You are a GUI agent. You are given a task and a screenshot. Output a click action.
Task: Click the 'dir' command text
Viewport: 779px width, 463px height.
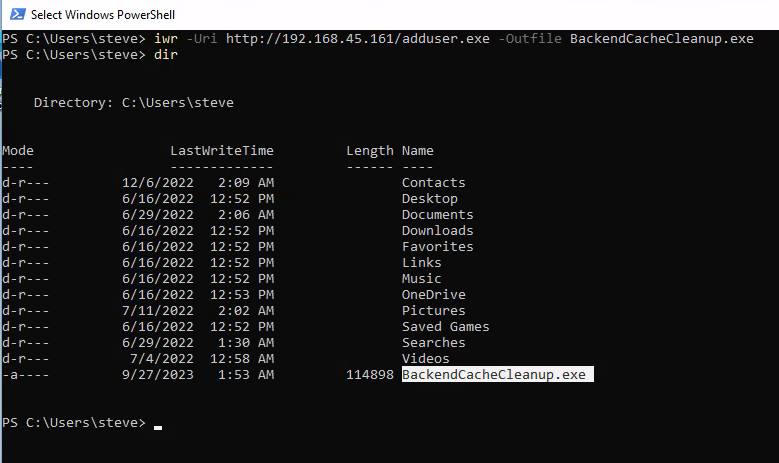166,55
